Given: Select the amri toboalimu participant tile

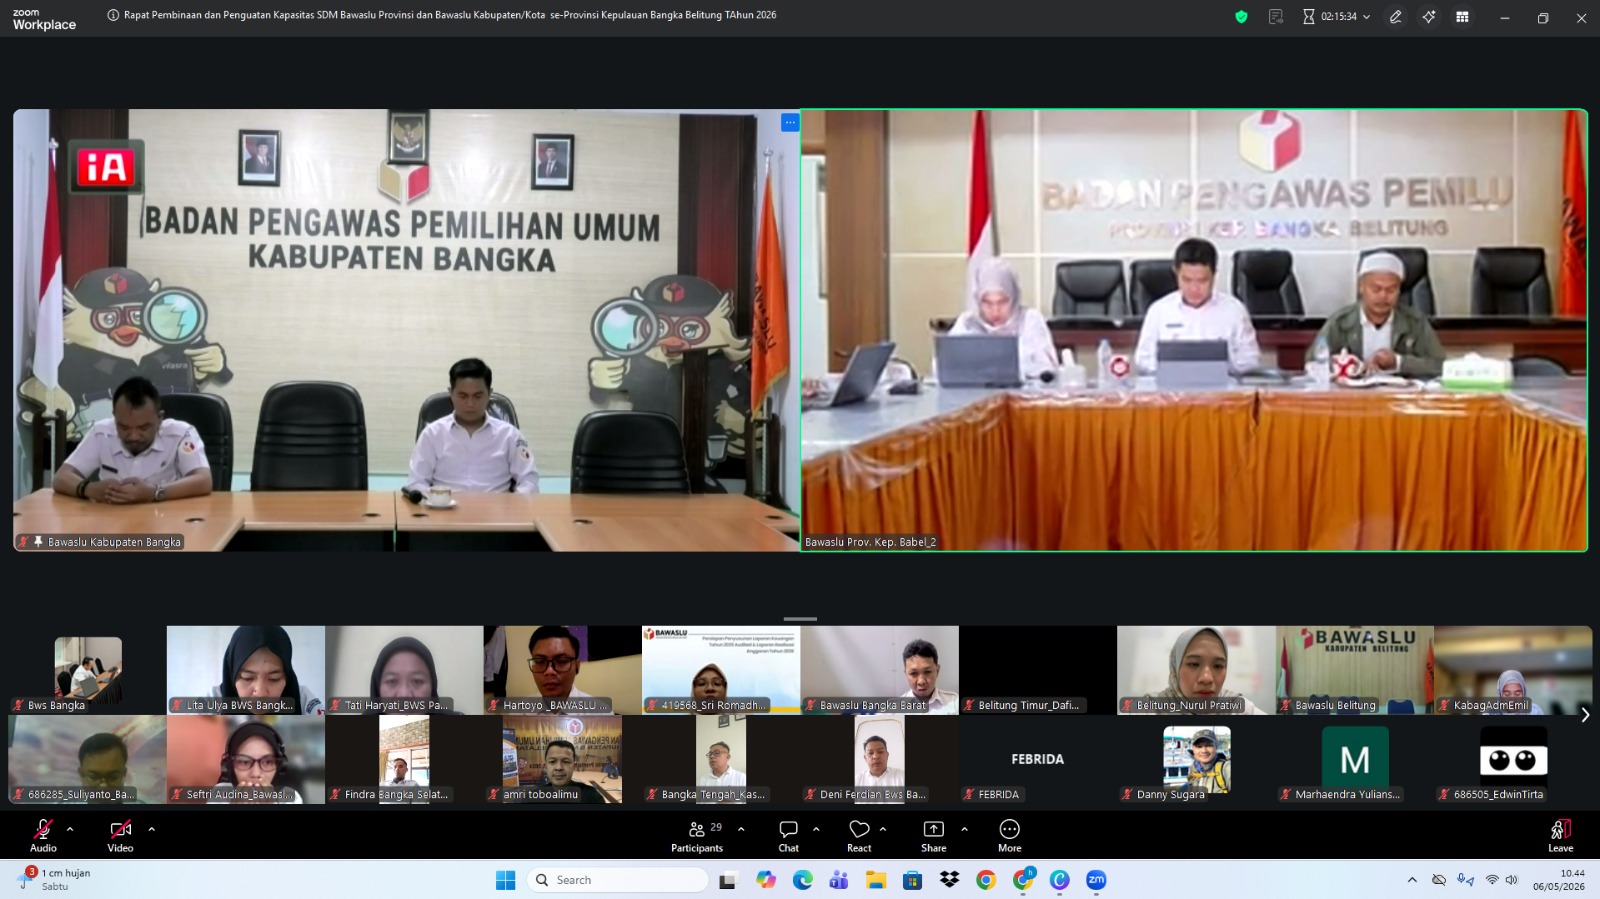Looking at the screenshot, I should [562, 759].
